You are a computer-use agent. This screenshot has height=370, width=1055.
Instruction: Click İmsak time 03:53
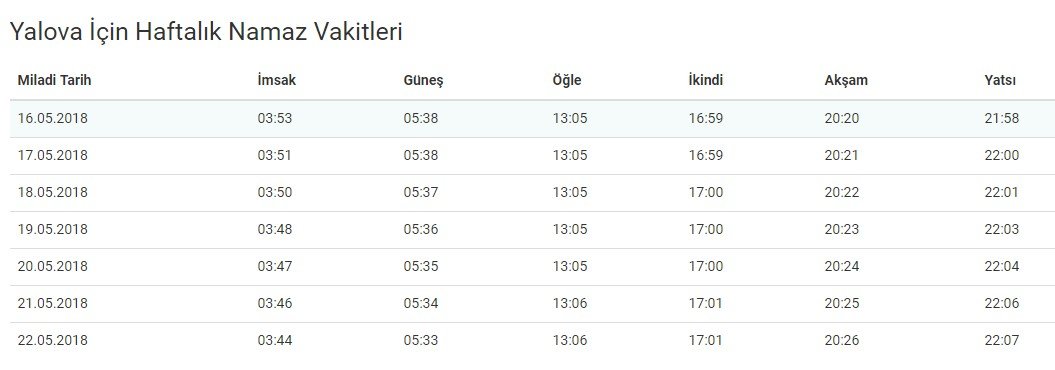click(275, 118)
